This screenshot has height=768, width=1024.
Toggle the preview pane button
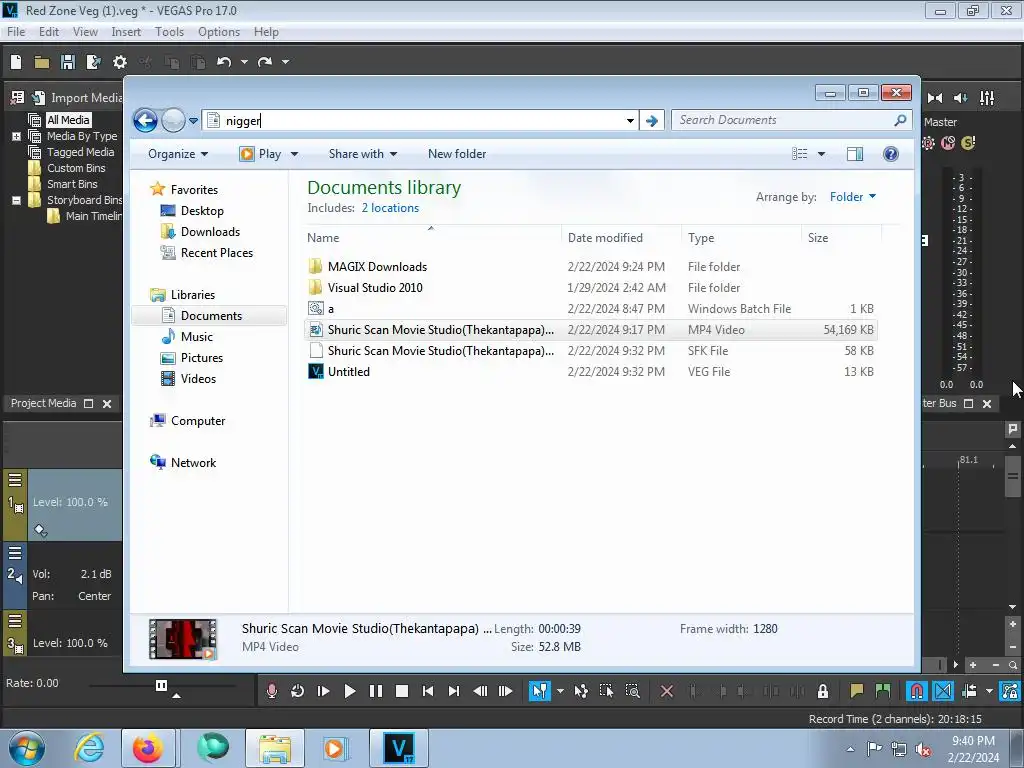point(855,154)
